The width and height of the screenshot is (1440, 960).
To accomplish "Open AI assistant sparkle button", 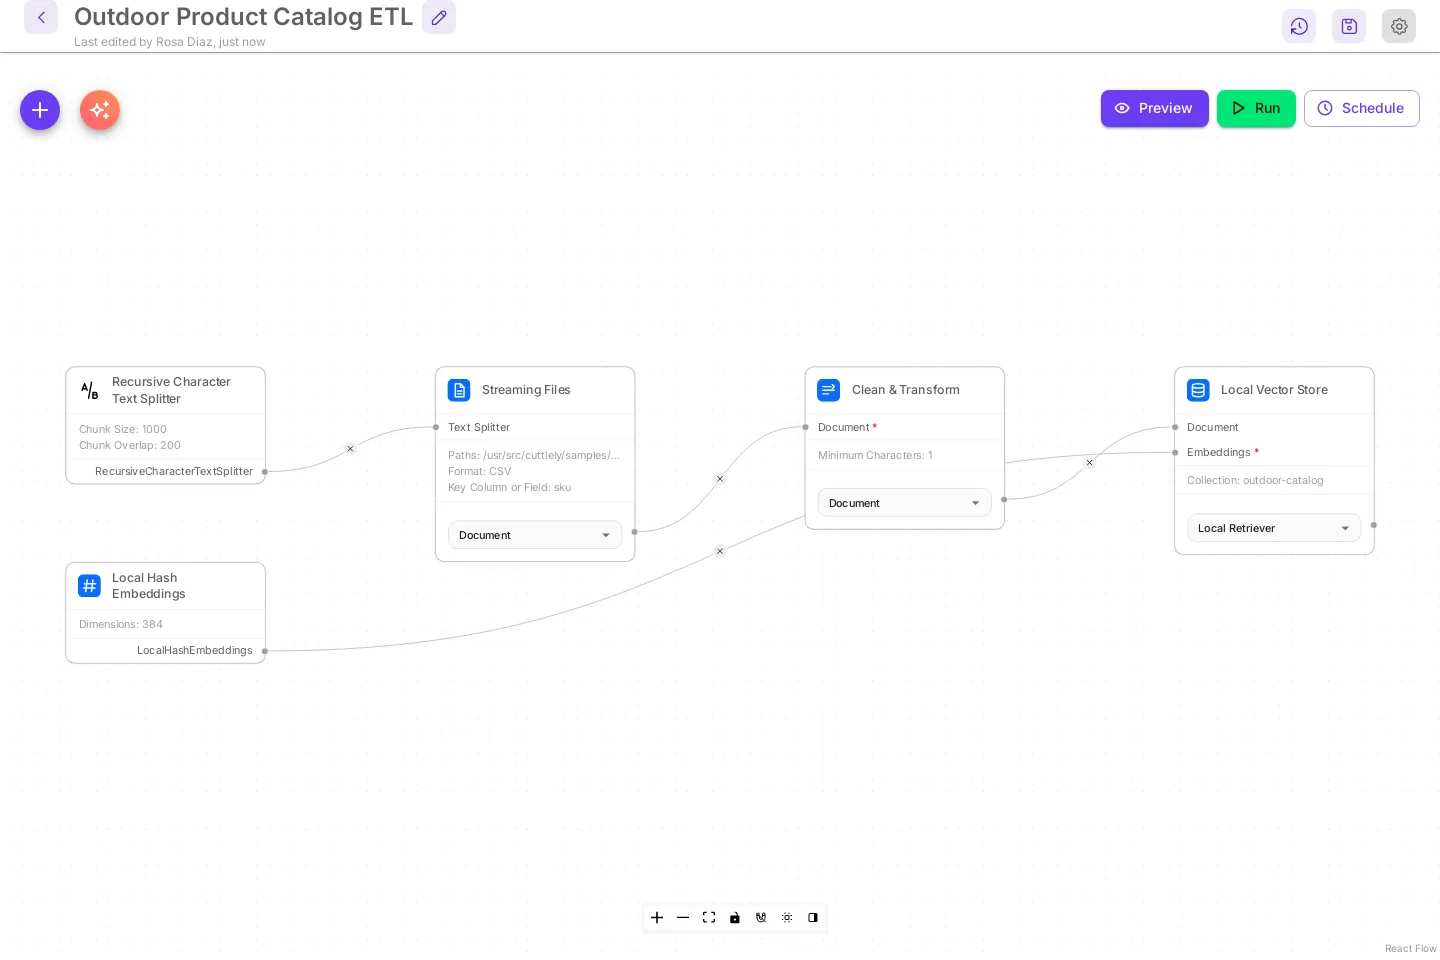I will point(100,110).
